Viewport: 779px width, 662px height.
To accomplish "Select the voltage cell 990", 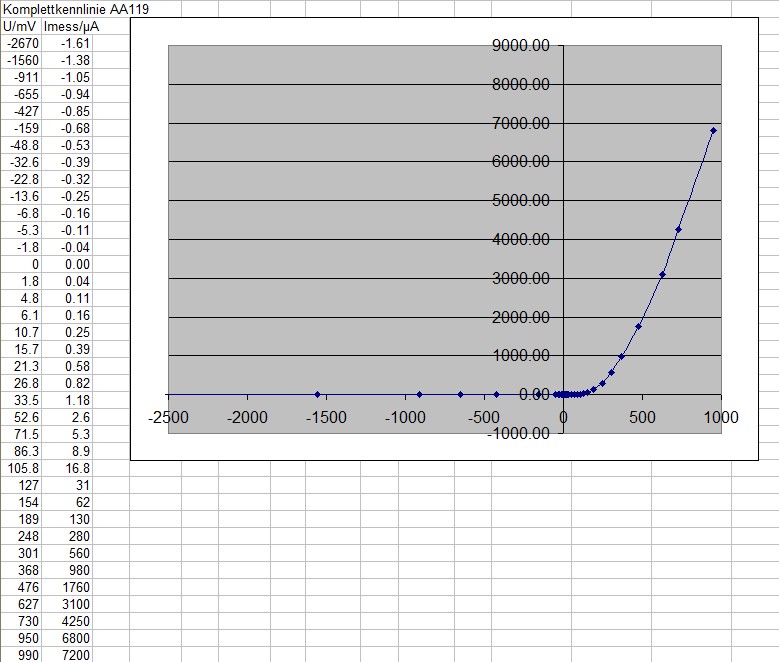I will pyautogui.click(x=21, y=655).
